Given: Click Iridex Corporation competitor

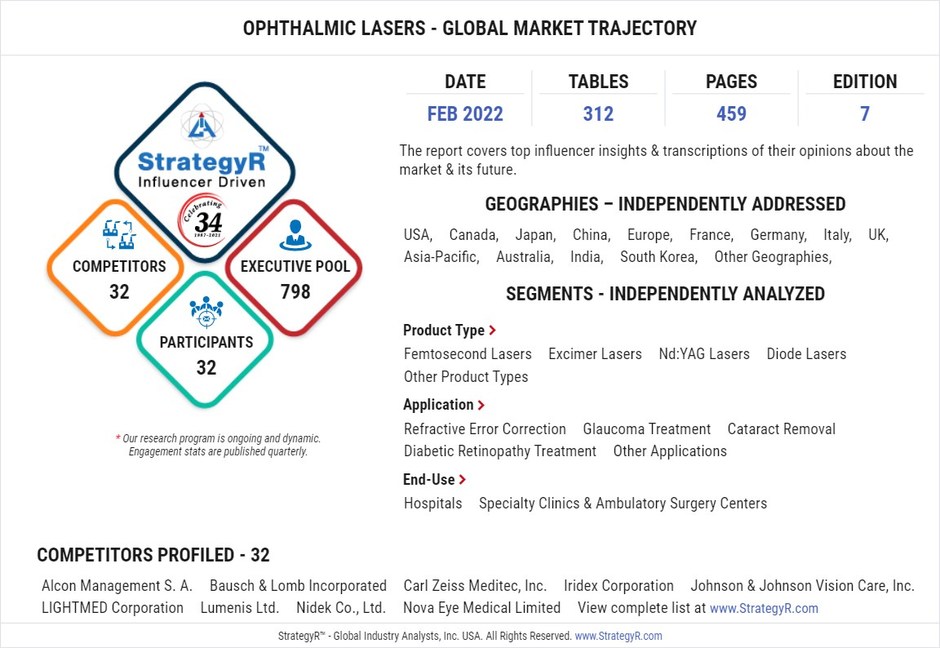Looking at the screenshot, I should (619, 586).
